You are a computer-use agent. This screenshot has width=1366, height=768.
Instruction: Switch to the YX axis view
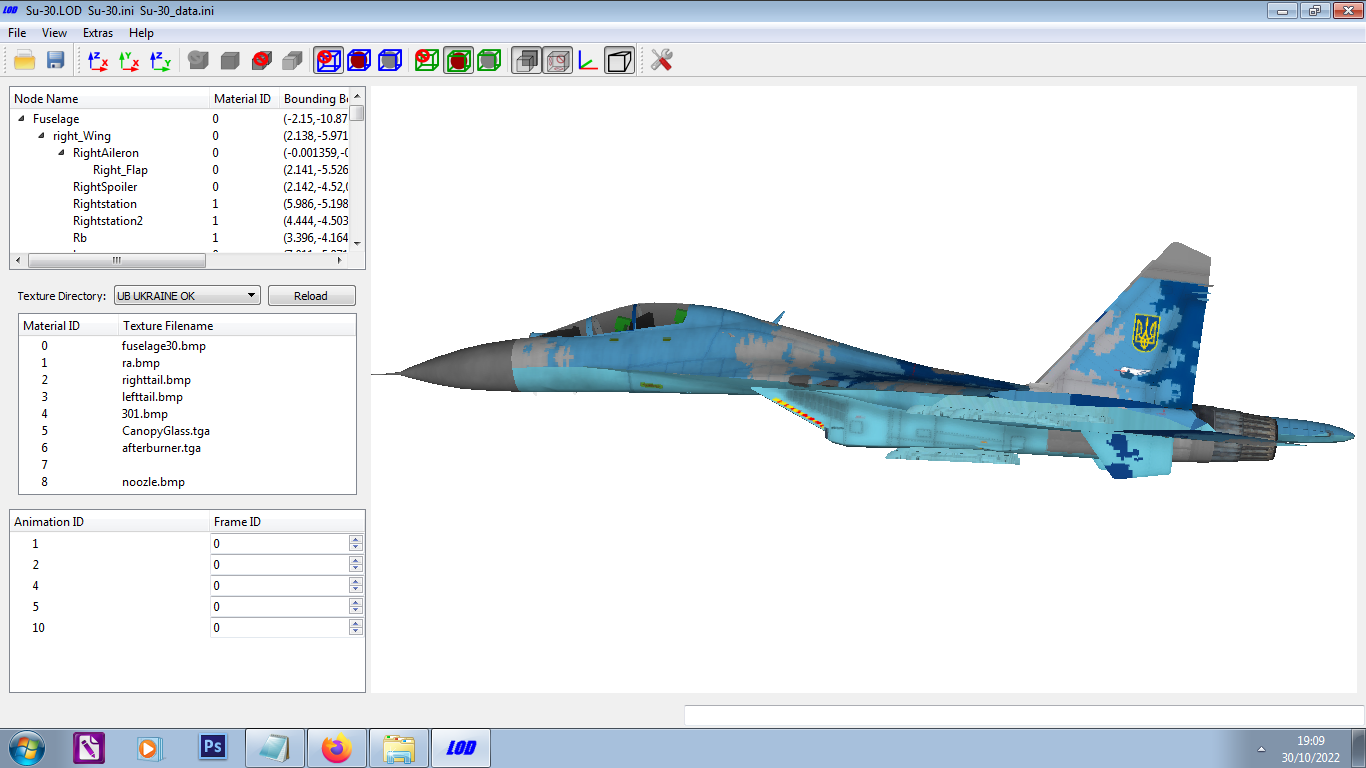click(x=129, y=60)
